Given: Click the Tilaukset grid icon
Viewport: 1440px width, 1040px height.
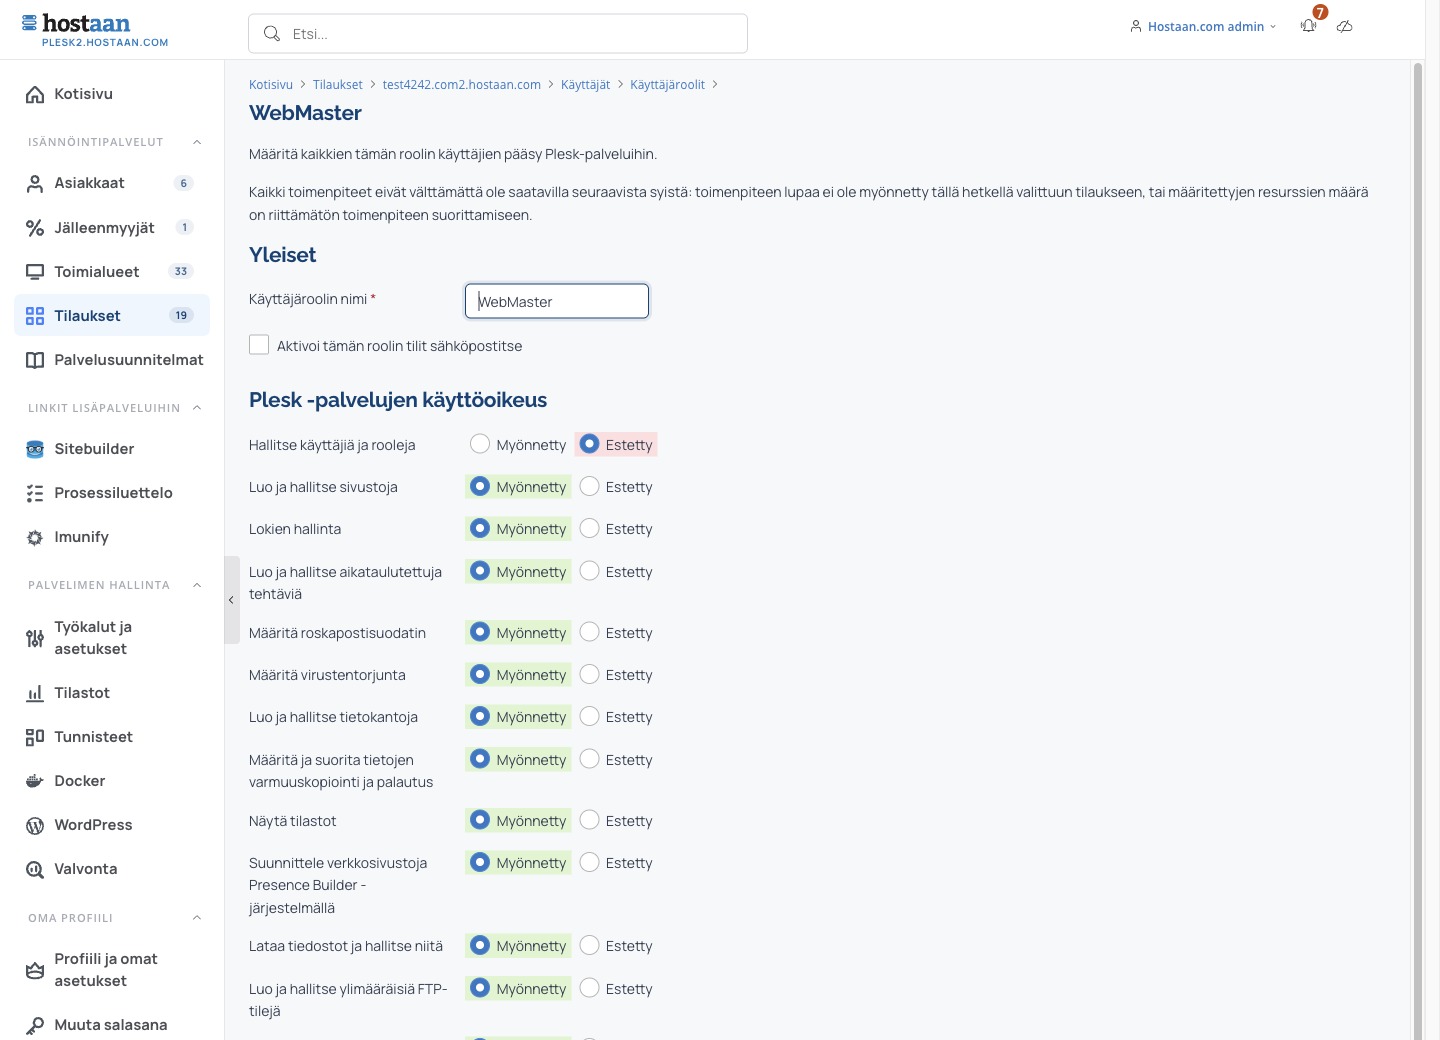Looking at the screenshot, I should 35,316.
